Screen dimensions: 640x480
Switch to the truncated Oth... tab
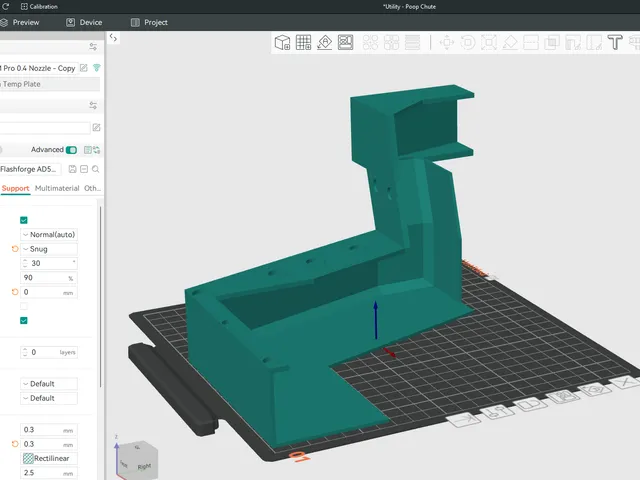click(92, 188)
